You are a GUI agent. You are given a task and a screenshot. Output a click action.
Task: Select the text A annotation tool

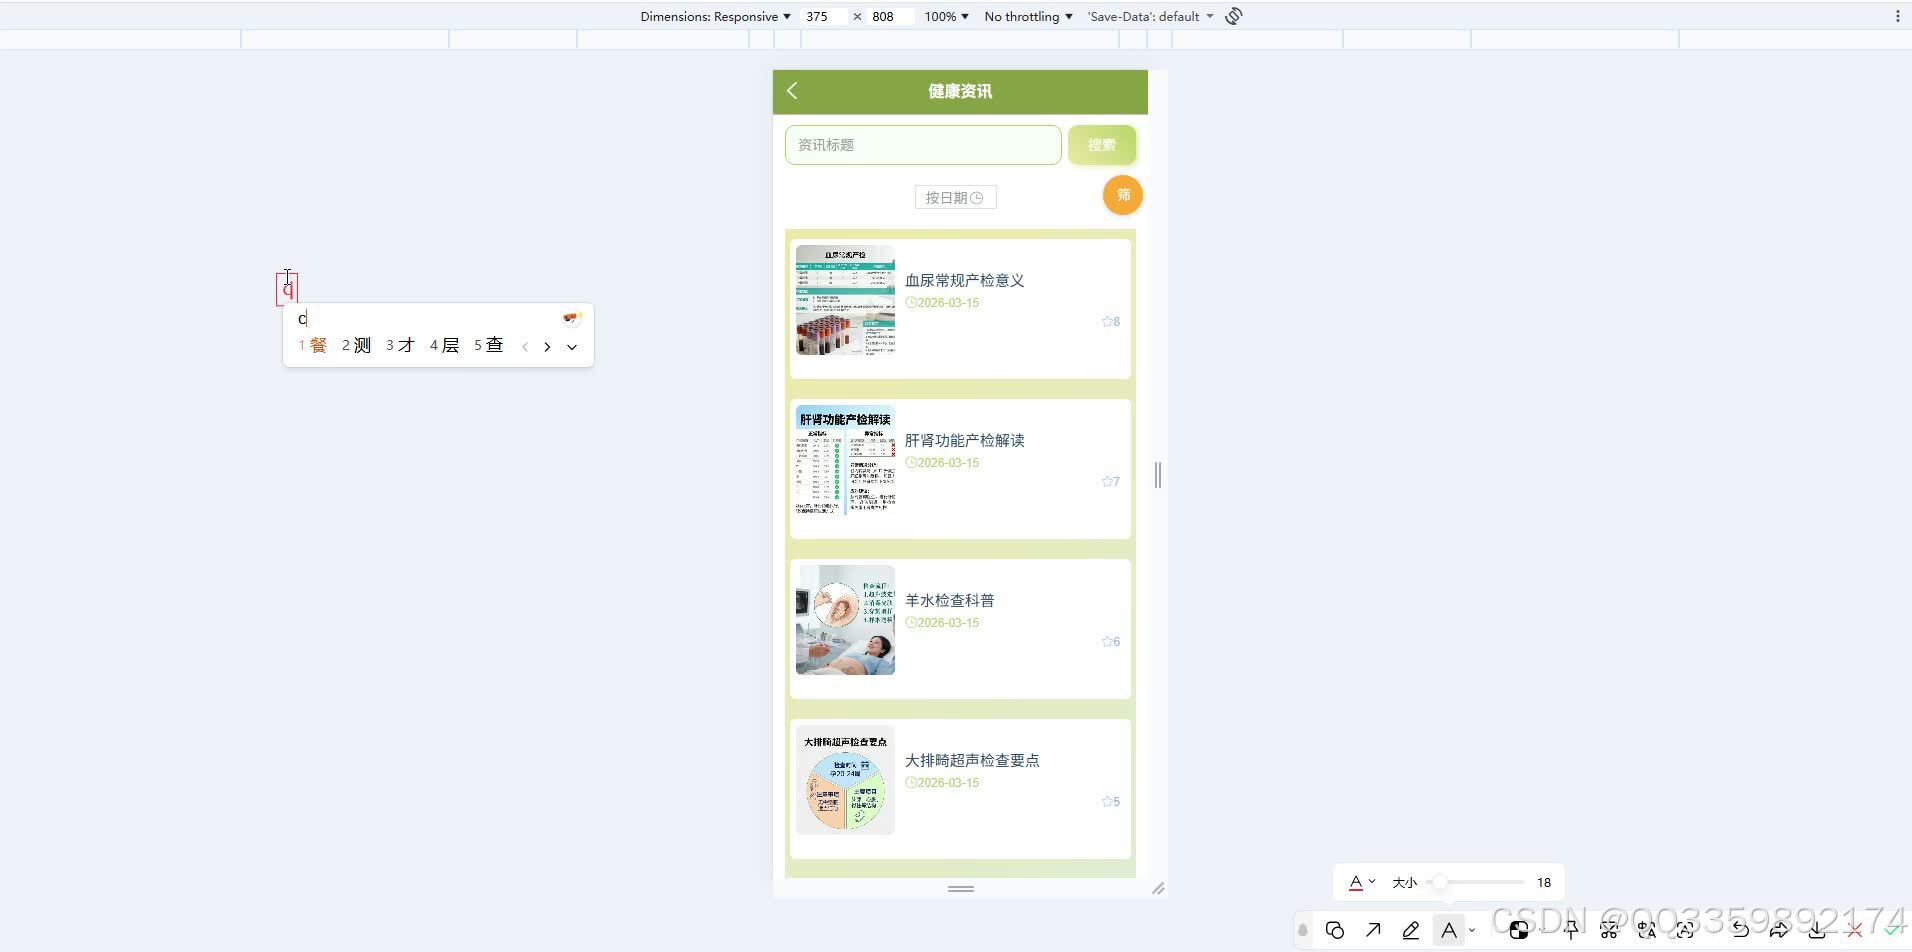[1449, 930]
